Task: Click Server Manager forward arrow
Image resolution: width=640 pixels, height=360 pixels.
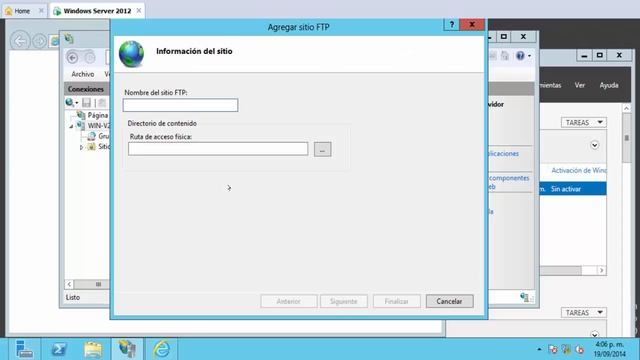Action: pos(40,41)
